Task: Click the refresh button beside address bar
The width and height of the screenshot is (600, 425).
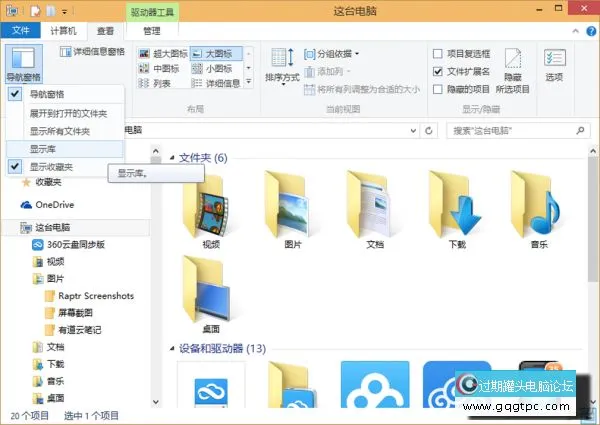Action: 429,131
